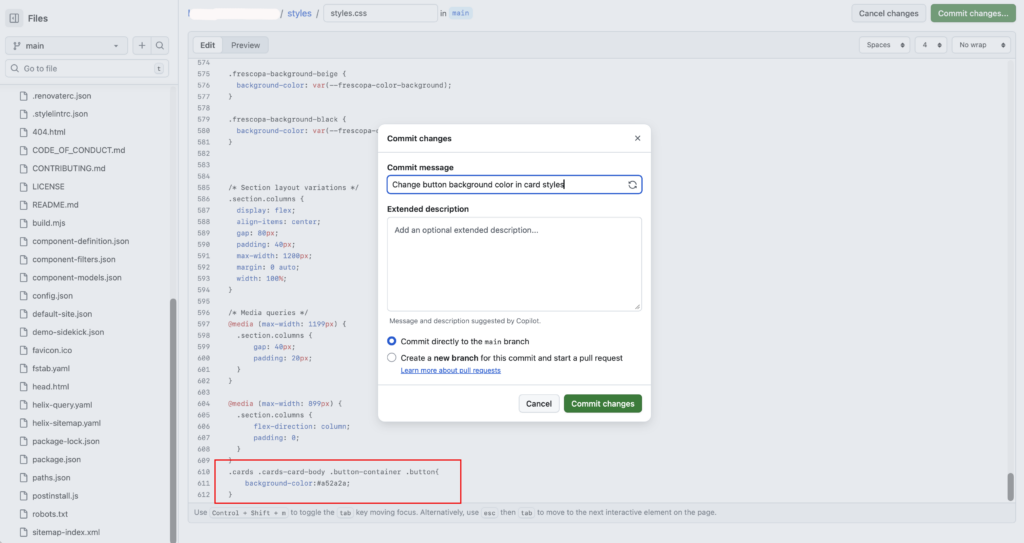Open paths.json in file tree
The image size is (1024, 543).
[x=51, y=478]
